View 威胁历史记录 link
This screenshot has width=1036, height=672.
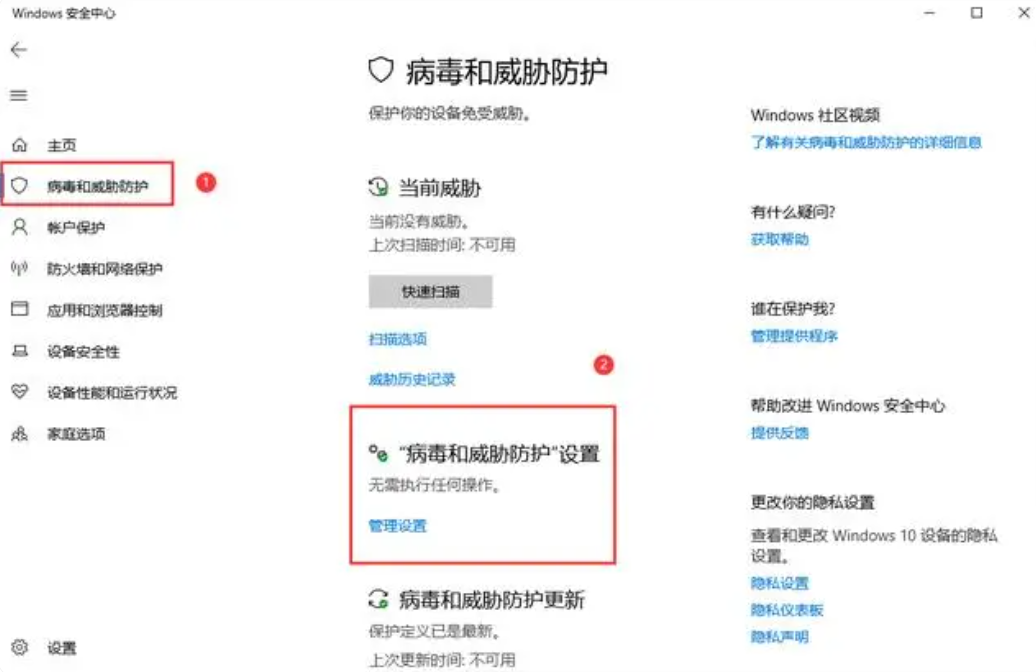[x=412, y=379]
